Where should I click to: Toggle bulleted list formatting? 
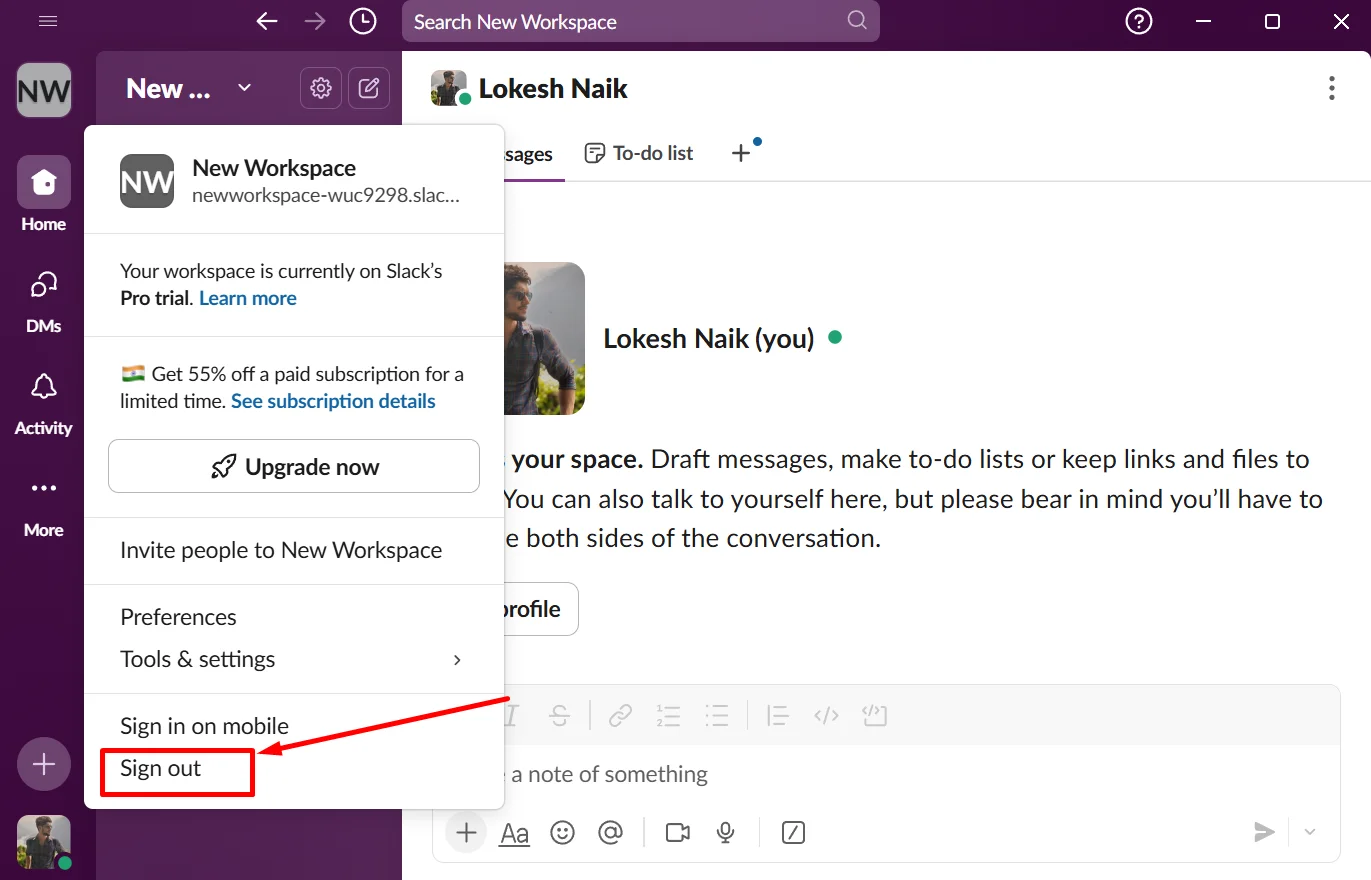pos(716,716)
